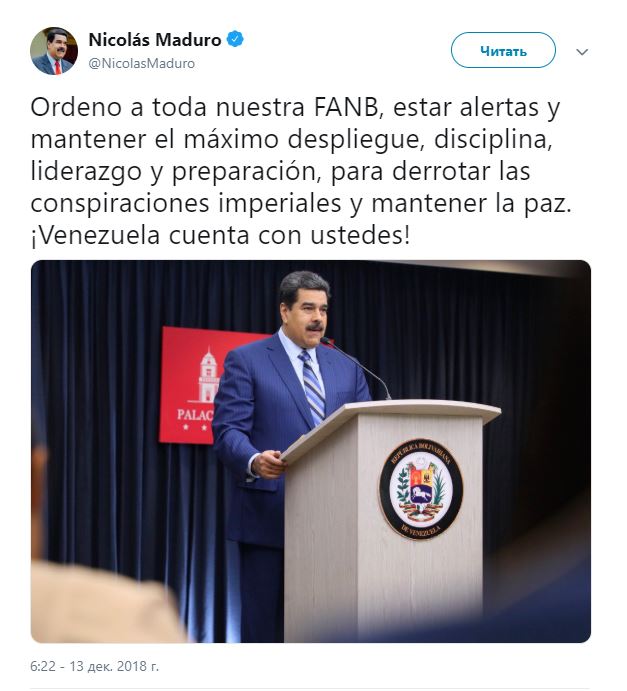Expand the tweet options chevron menu
Viewport: 627px width, 691px height.
[x=582, y=52]
